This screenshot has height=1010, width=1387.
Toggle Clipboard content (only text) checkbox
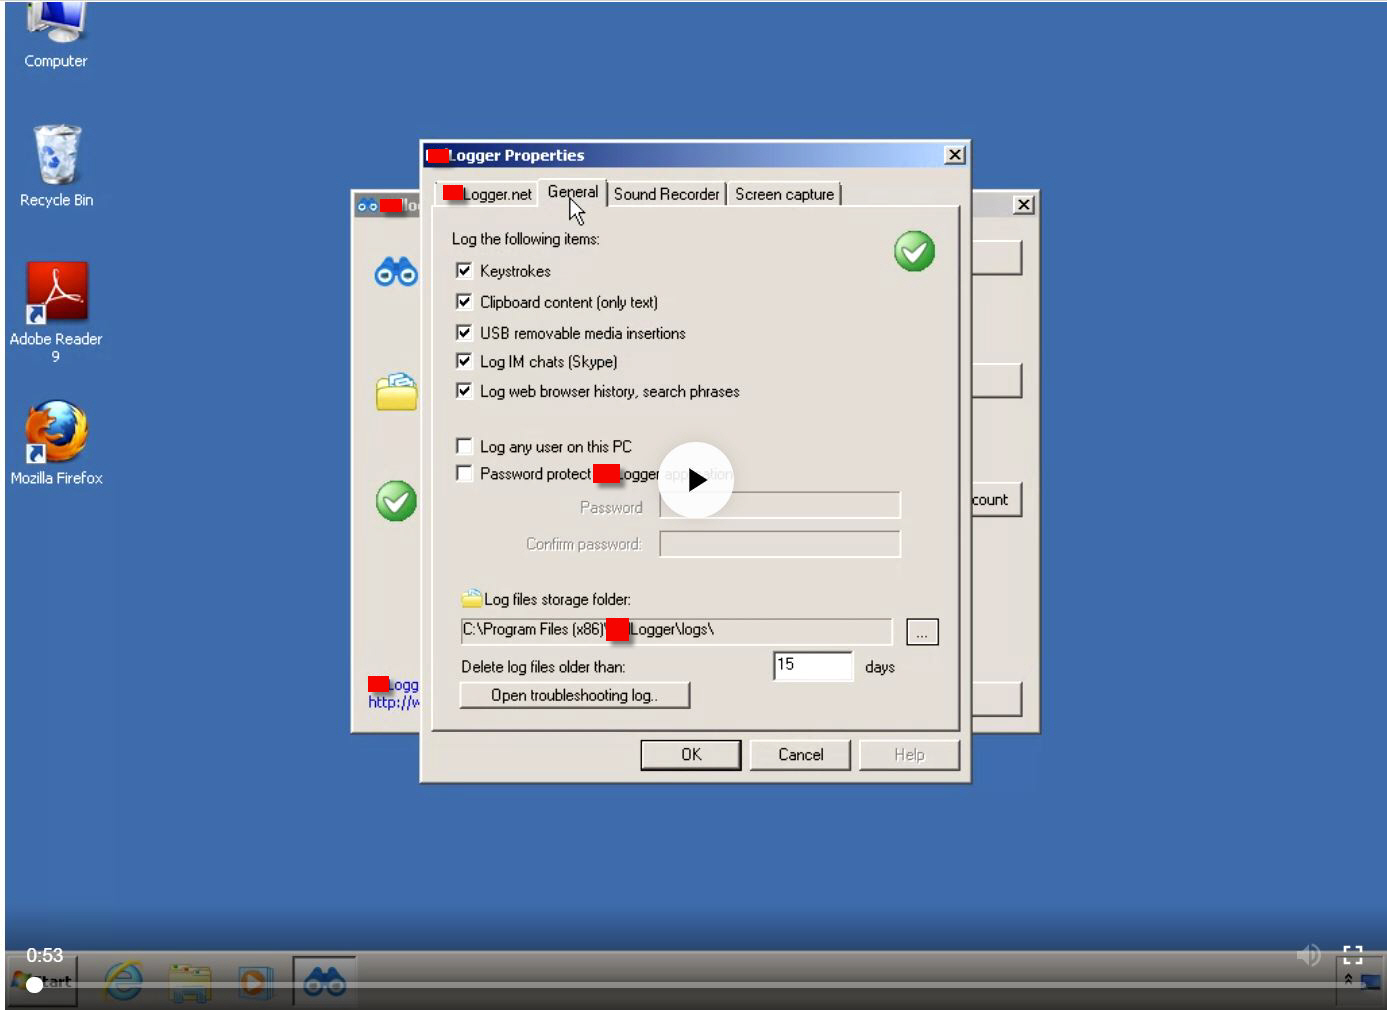464,301
